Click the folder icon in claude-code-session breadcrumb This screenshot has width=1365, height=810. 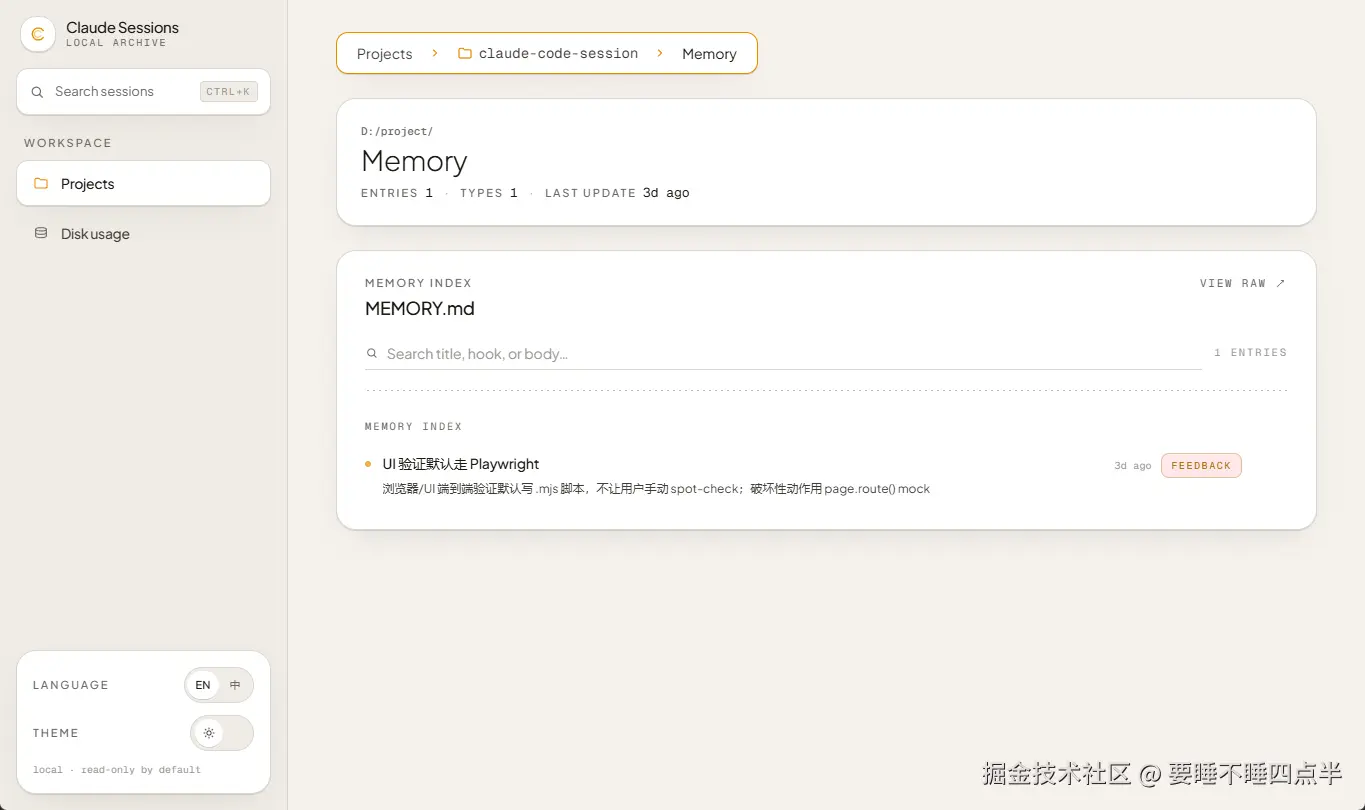click(465, 53)
